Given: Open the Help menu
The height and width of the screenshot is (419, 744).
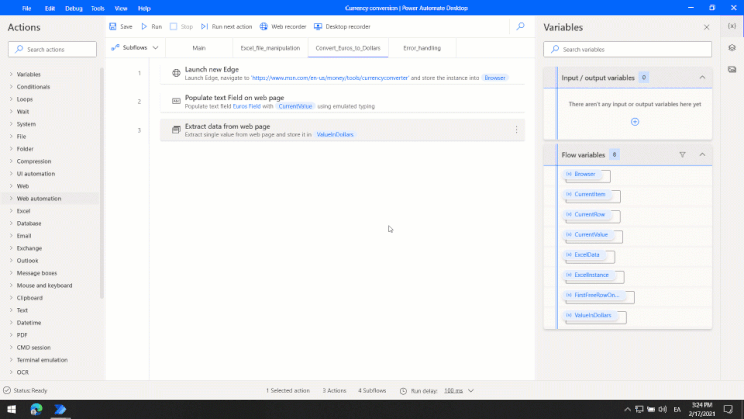Looking at the screenshot, I should tap(144, 8).
